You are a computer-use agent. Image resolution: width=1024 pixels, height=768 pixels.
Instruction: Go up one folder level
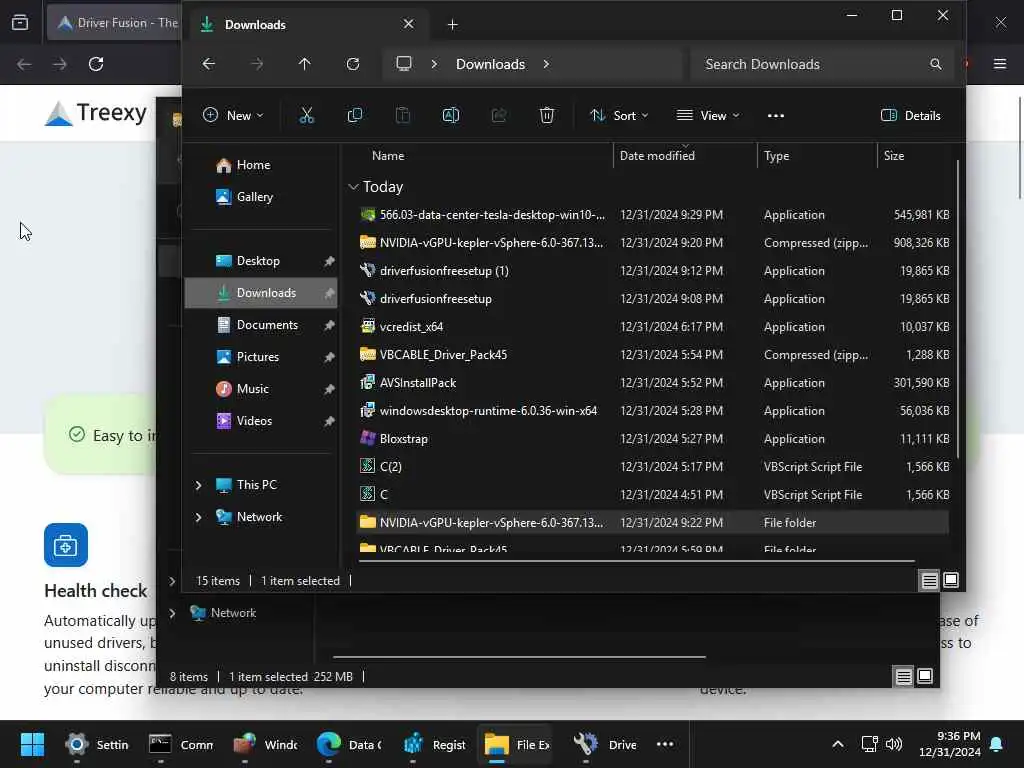click(x=304, y=64)
